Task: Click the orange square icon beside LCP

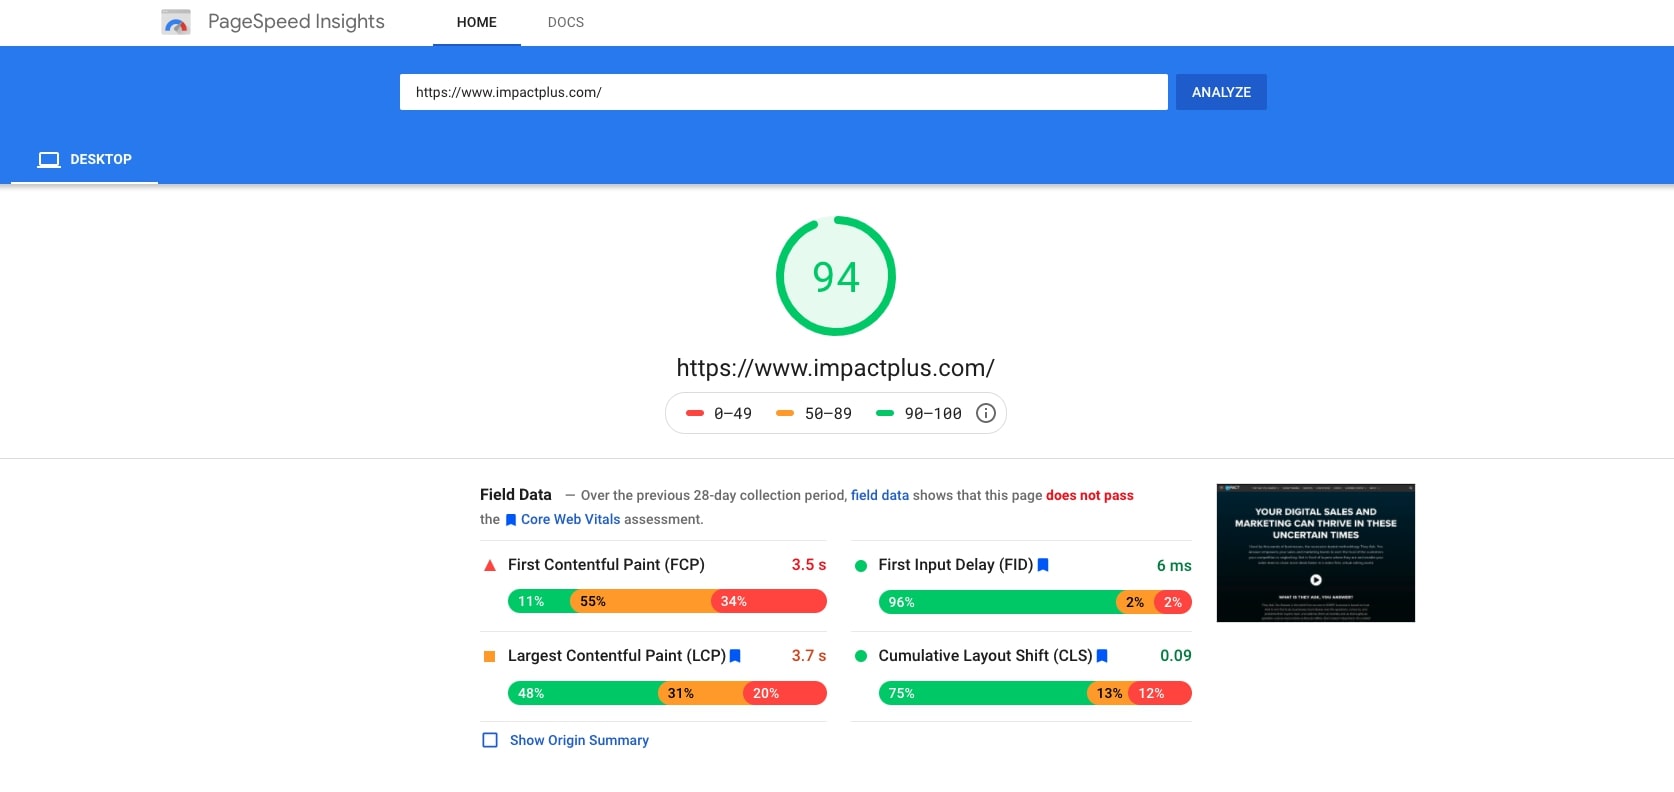Action: [x=490, y=656]
